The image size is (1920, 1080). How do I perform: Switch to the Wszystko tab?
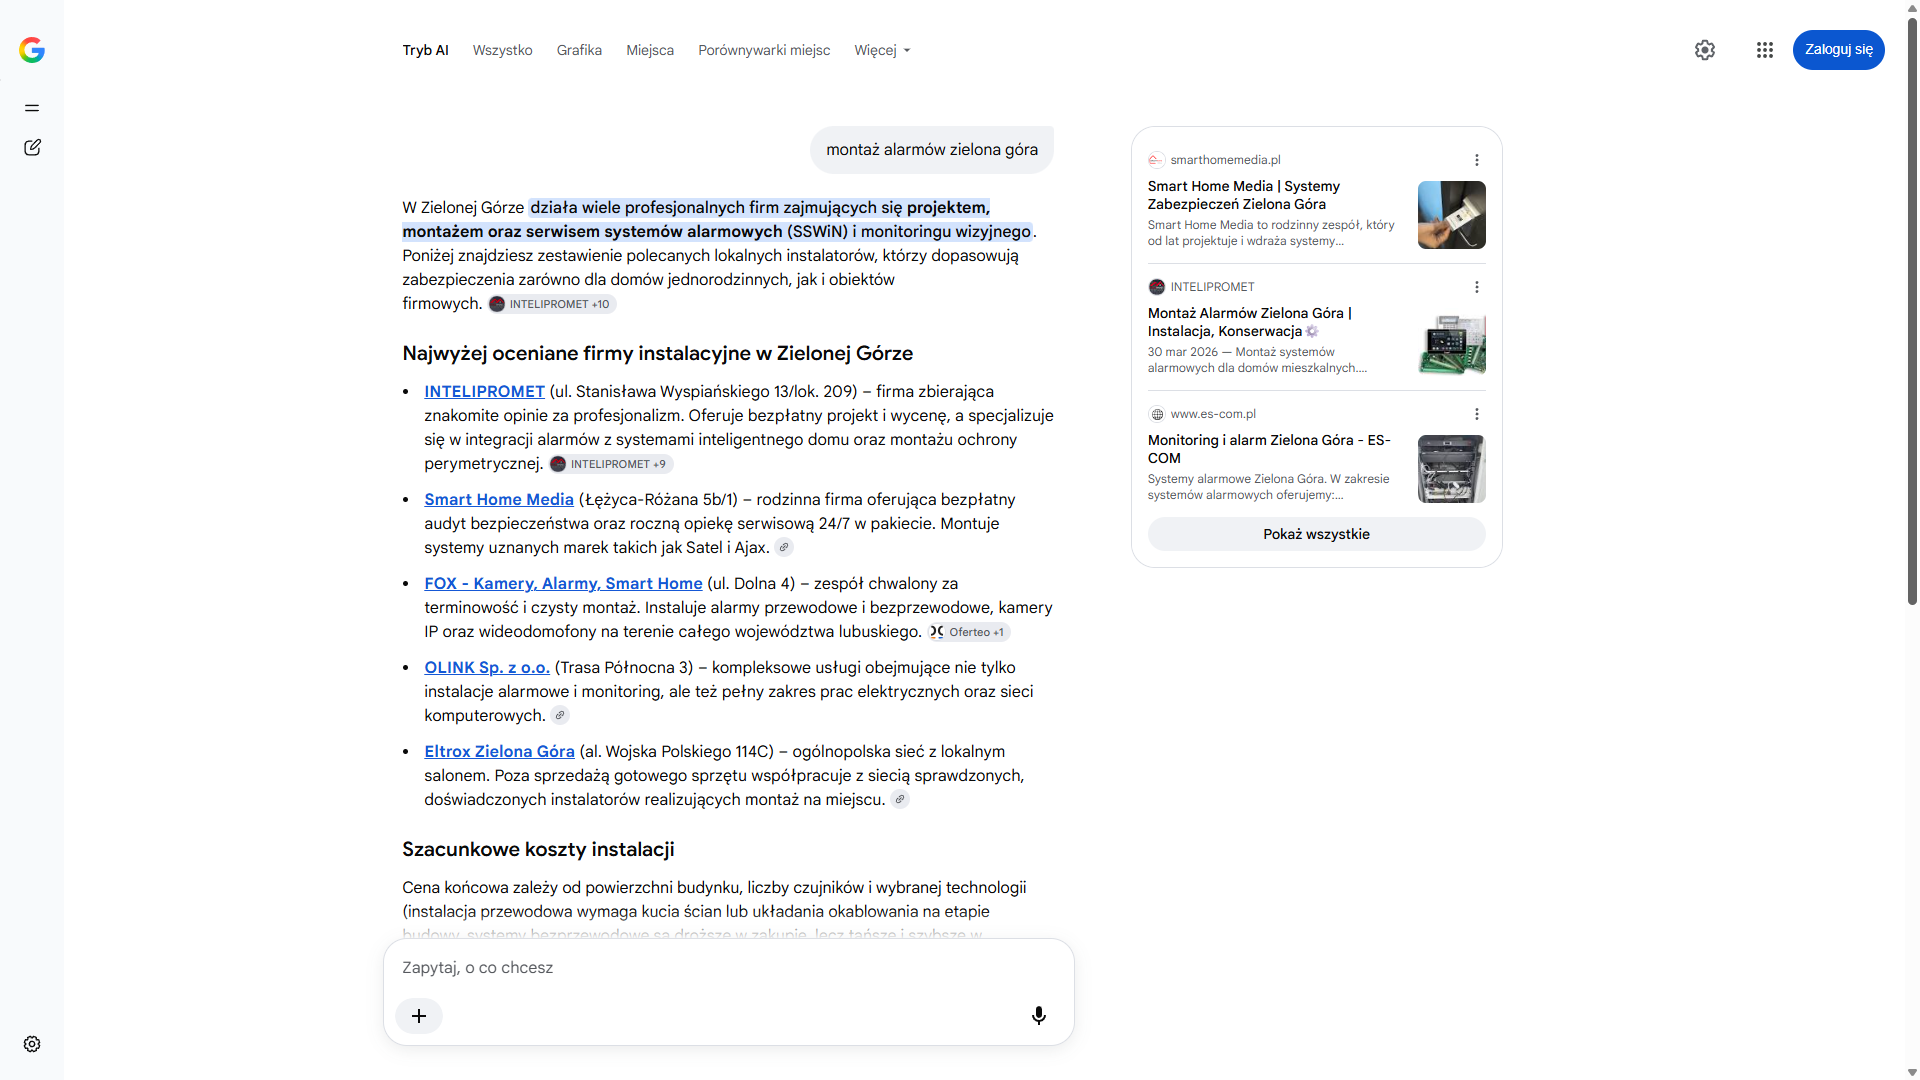(x=502, y=50)
